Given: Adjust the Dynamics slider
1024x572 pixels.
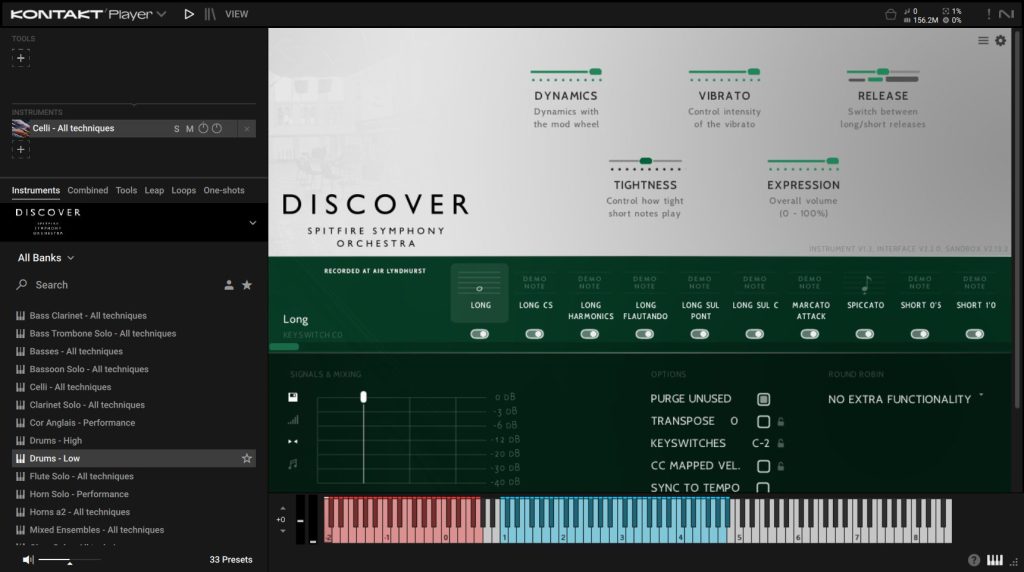Looking at the screenshot, I should (566, 72).
